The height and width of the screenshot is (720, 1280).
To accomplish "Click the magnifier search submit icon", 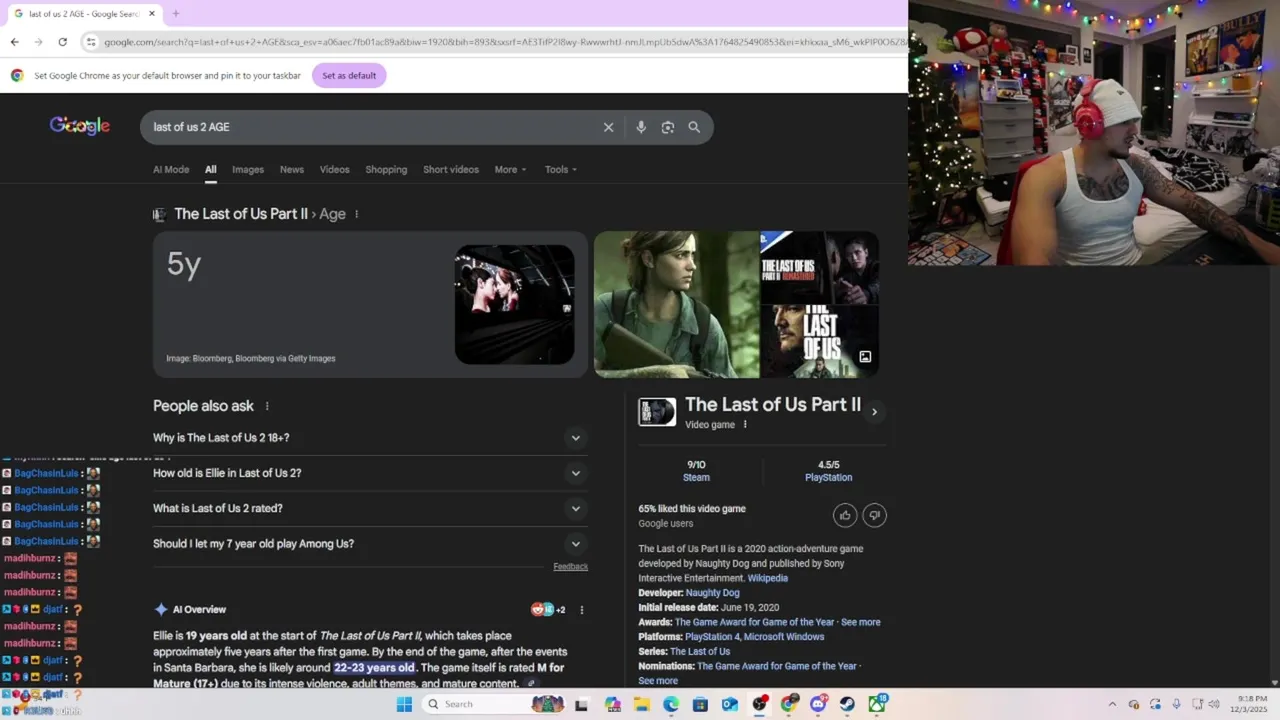I will [x=694, y=127].
